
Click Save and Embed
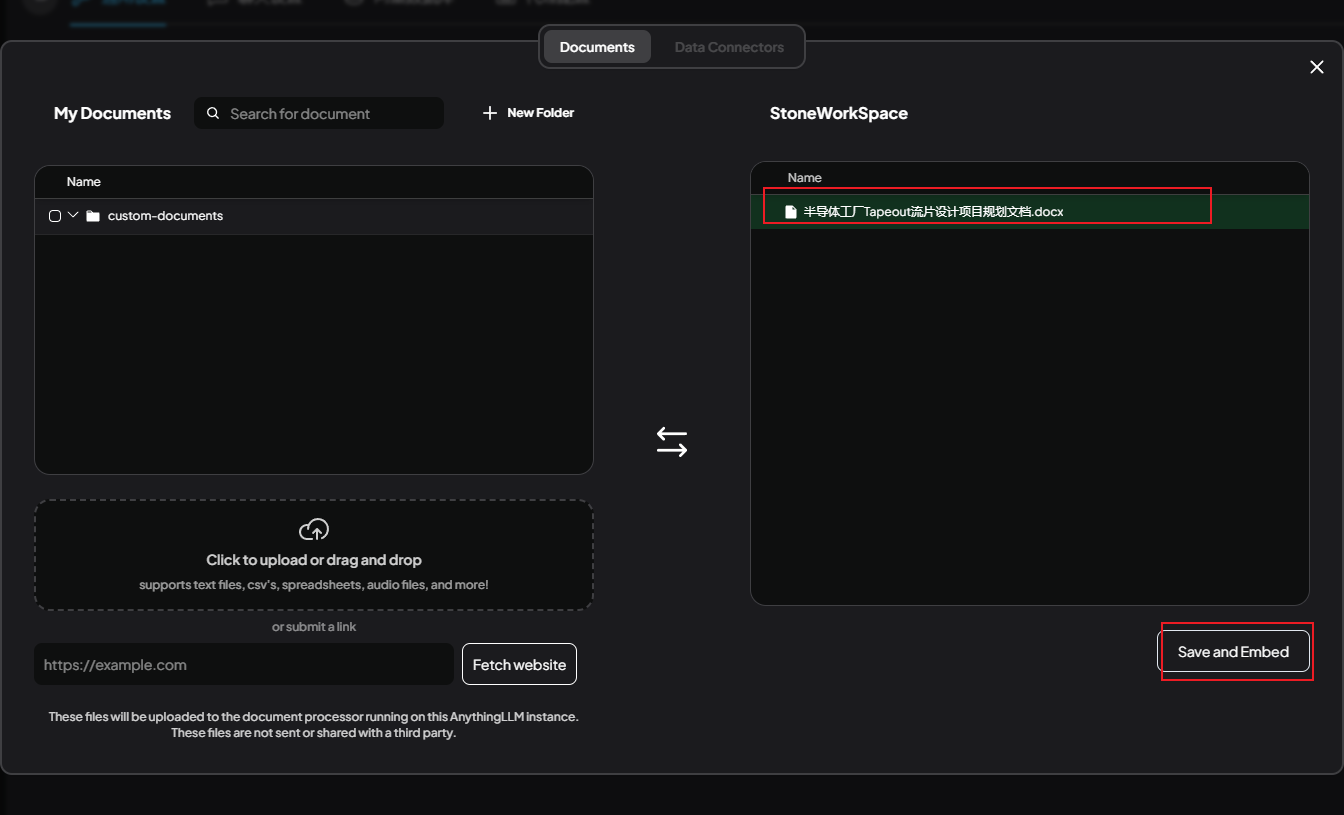(1233, 651)
